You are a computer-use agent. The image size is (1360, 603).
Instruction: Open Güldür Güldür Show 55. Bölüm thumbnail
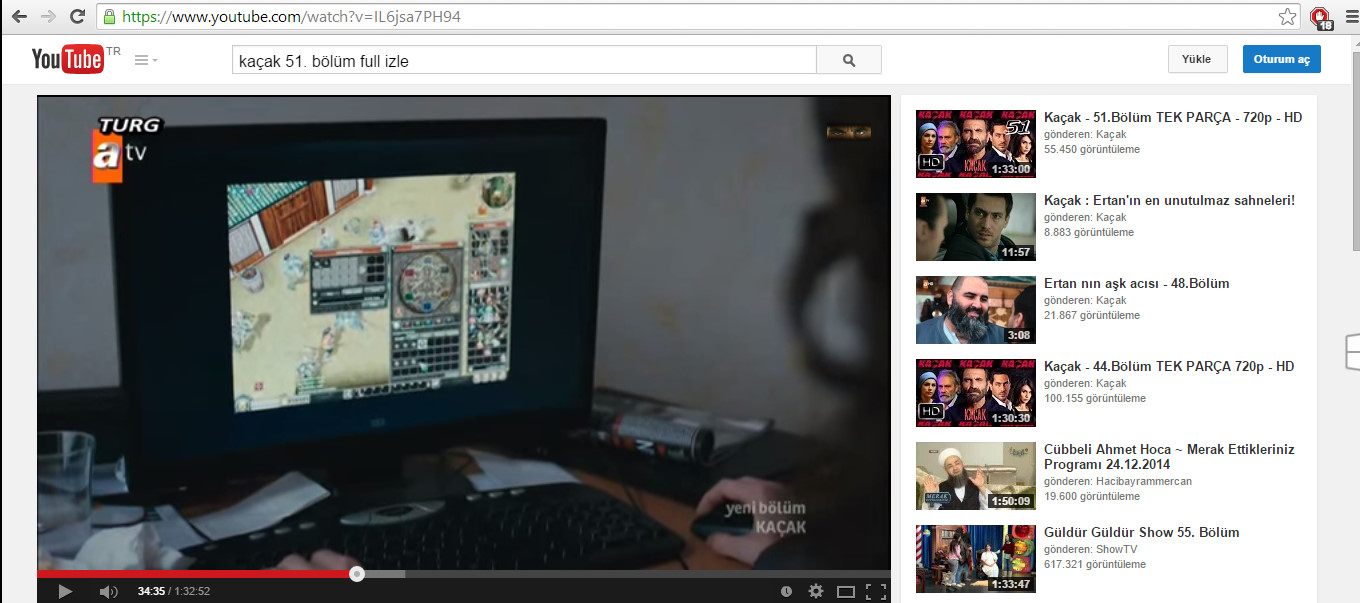pyautogui.click(x=976, y=559)
